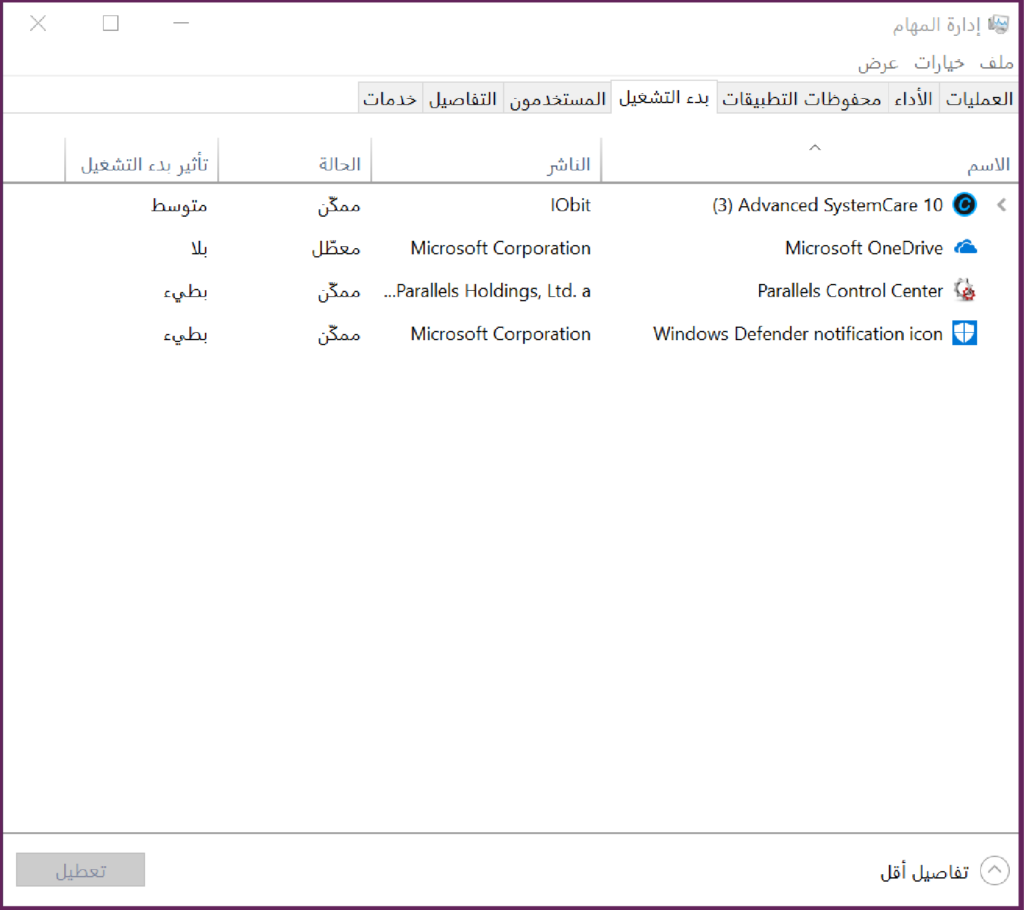Sort by the 'الحالة' column header
The image size is (1024, 910).
click(x=295, y=161)
